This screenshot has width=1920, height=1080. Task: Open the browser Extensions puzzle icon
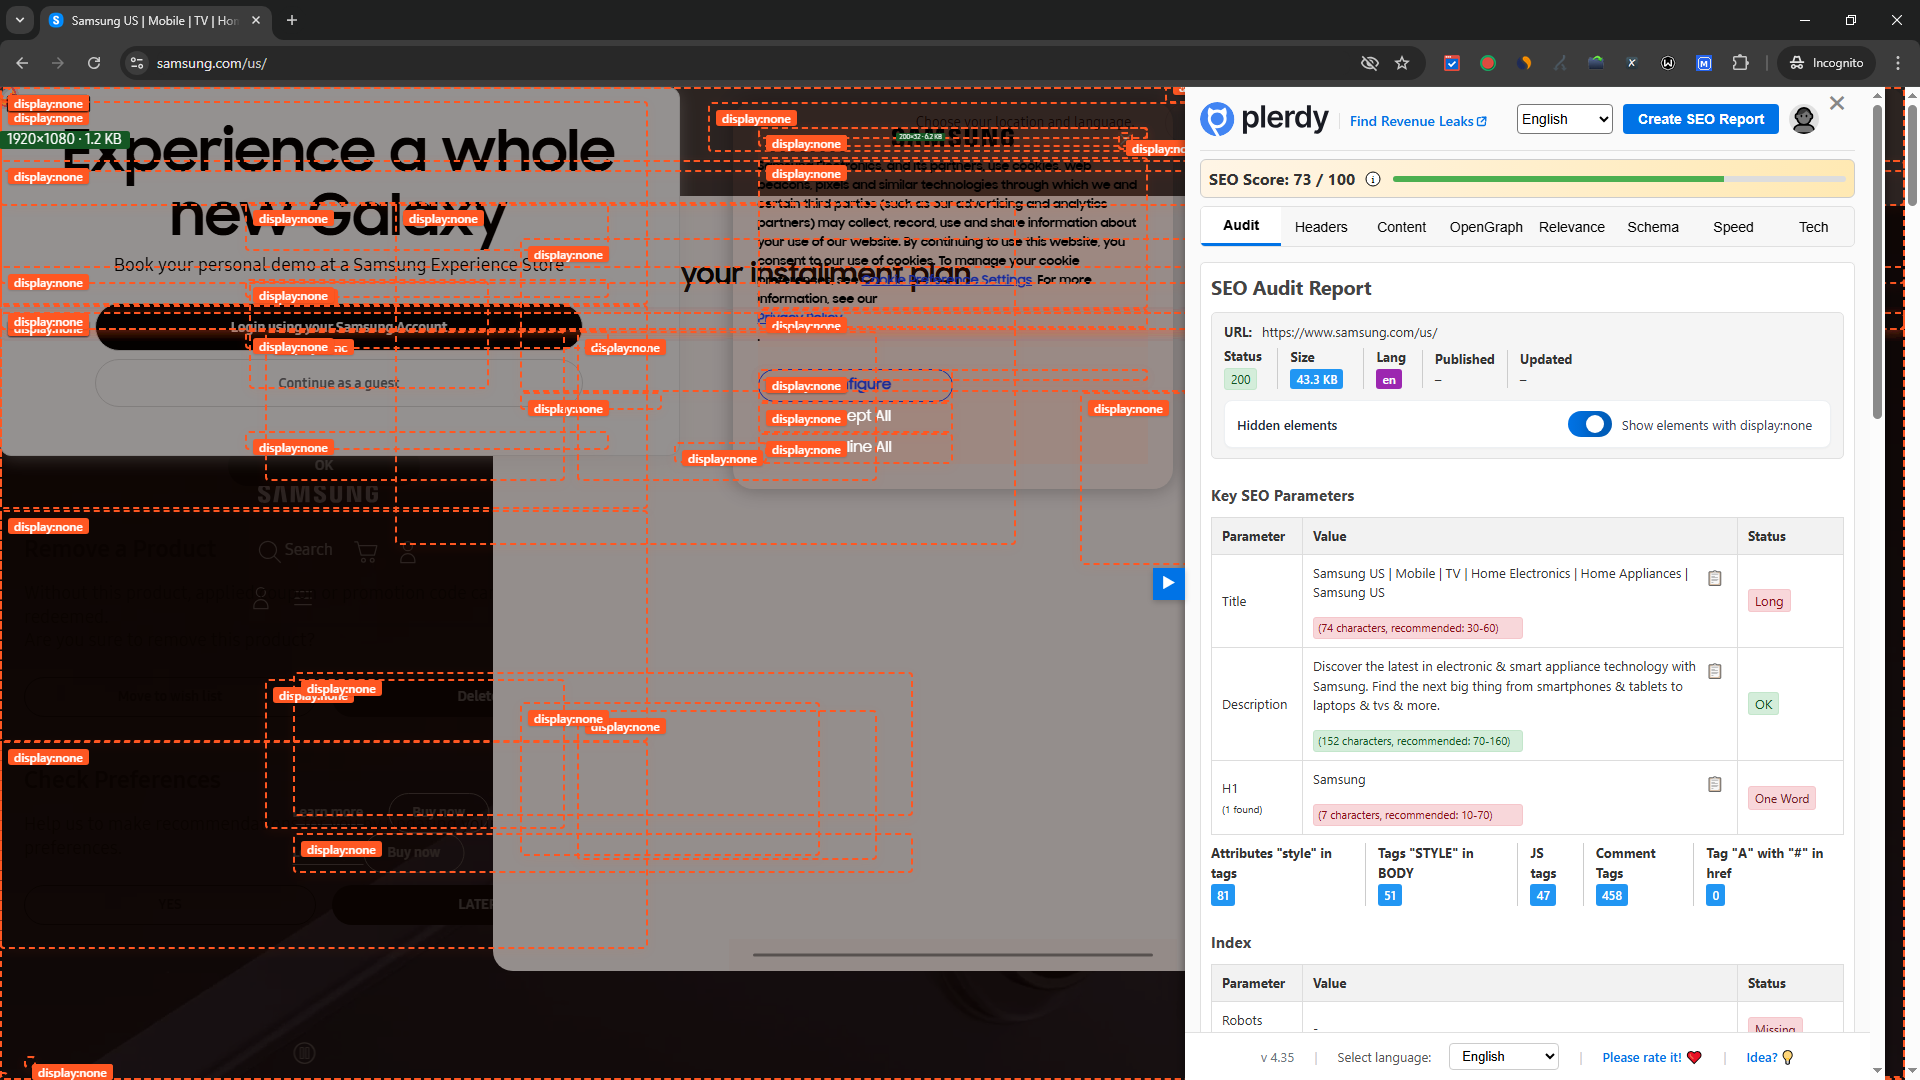1740,63
